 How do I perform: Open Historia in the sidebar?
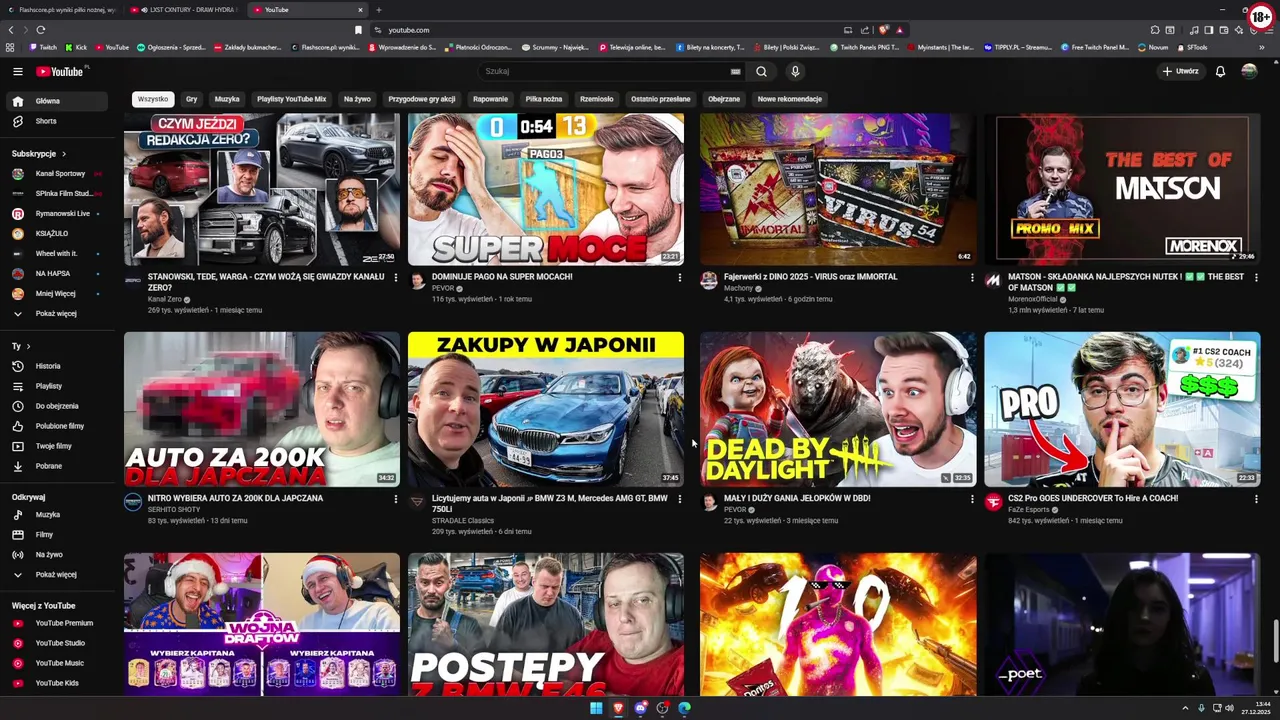click(56, 366)
